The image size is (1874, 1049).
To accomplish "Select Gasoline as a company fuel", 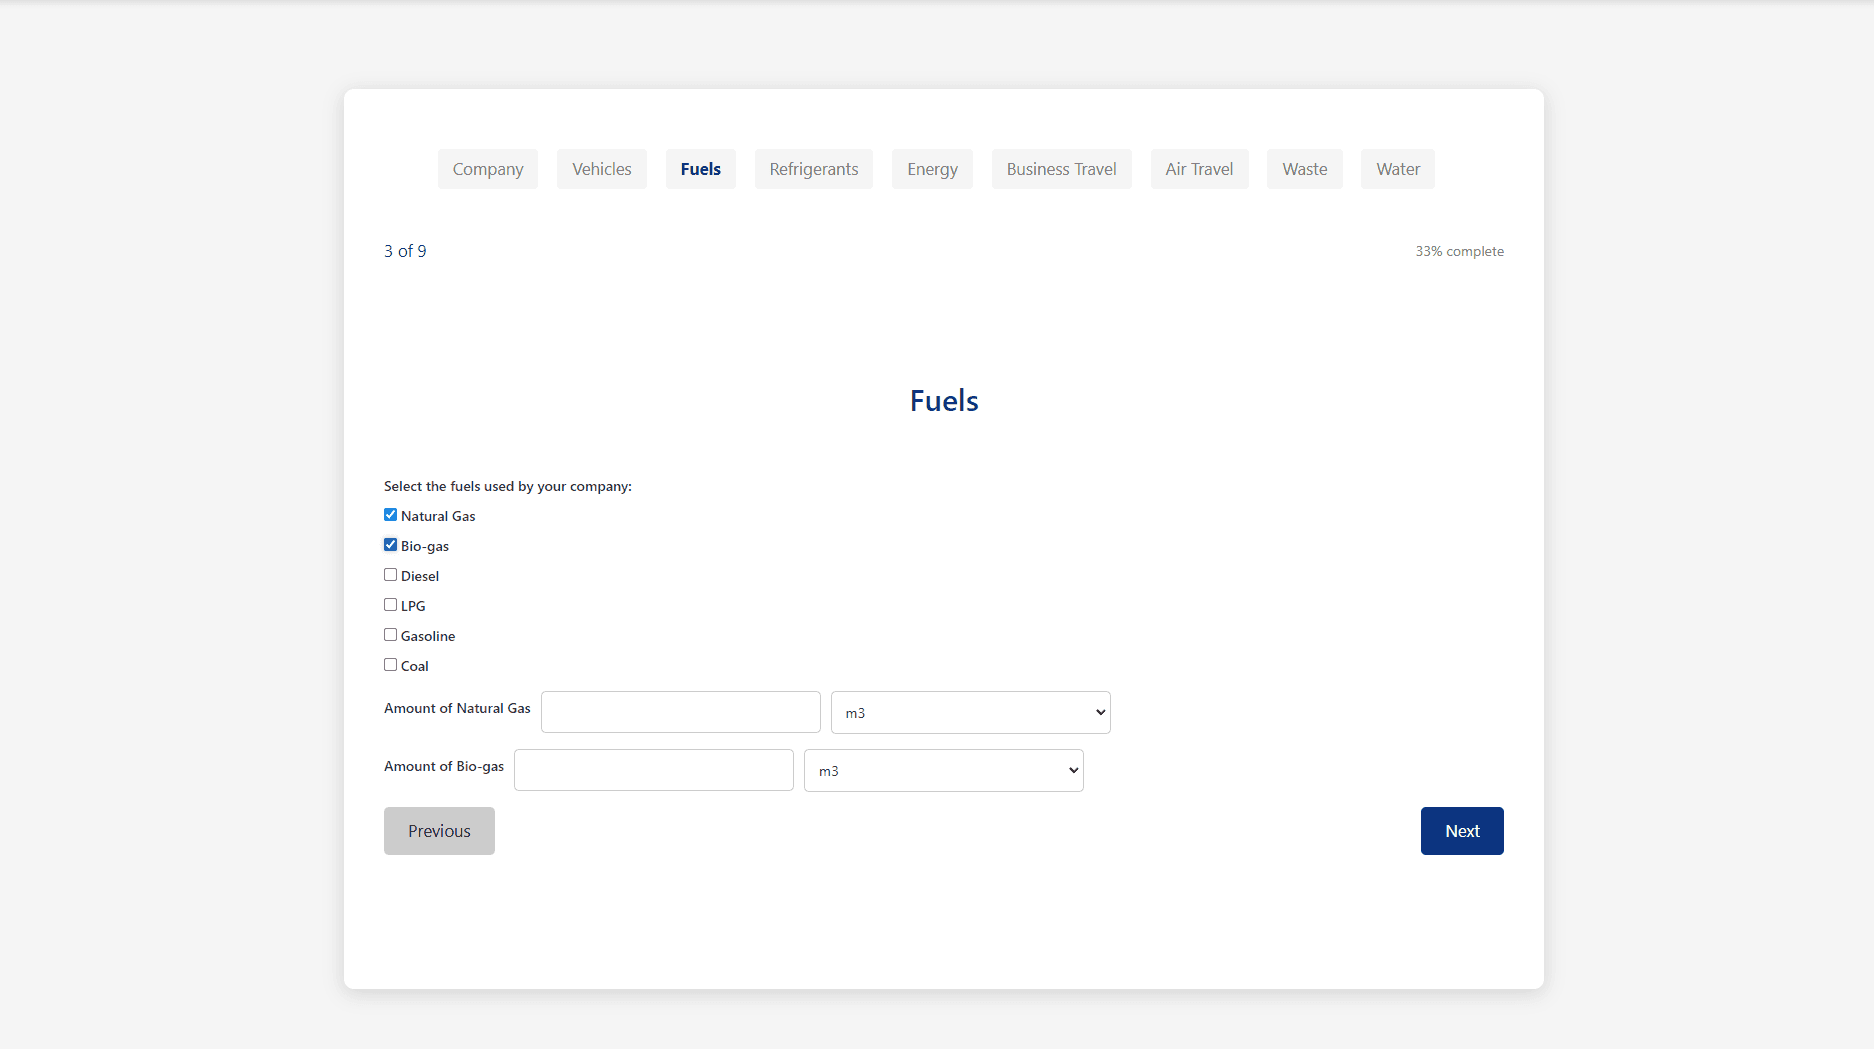I will [390, 634].
